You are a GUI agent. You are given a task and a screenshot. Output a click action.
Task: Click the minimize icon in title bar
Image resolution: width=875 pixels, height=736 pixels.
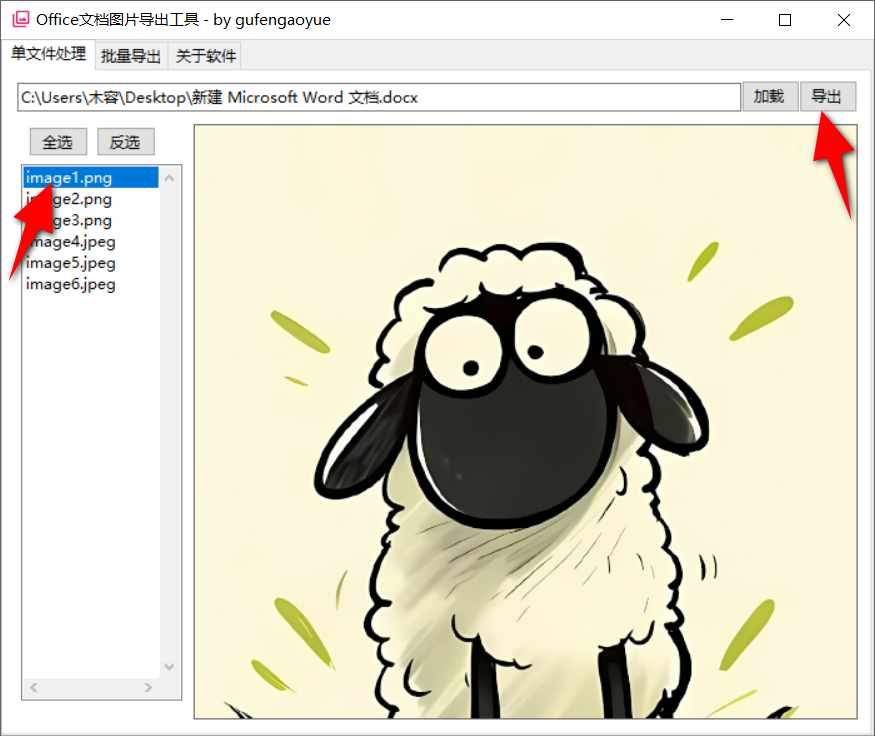726,20
